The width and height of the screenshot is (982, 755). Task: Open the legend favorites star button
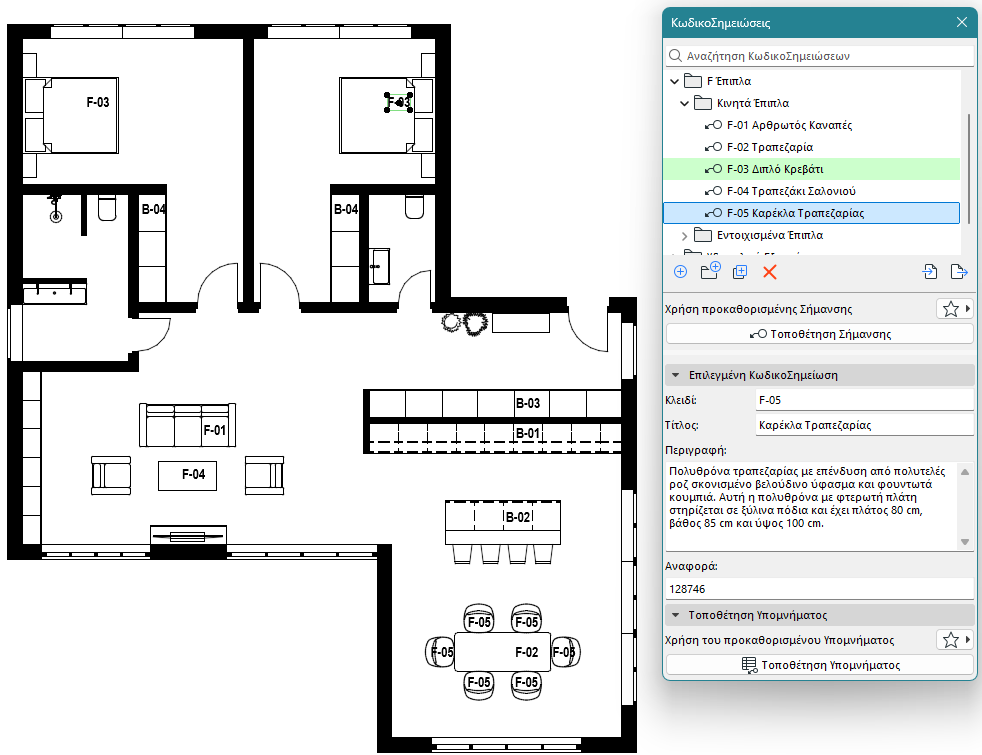(955, 640)
